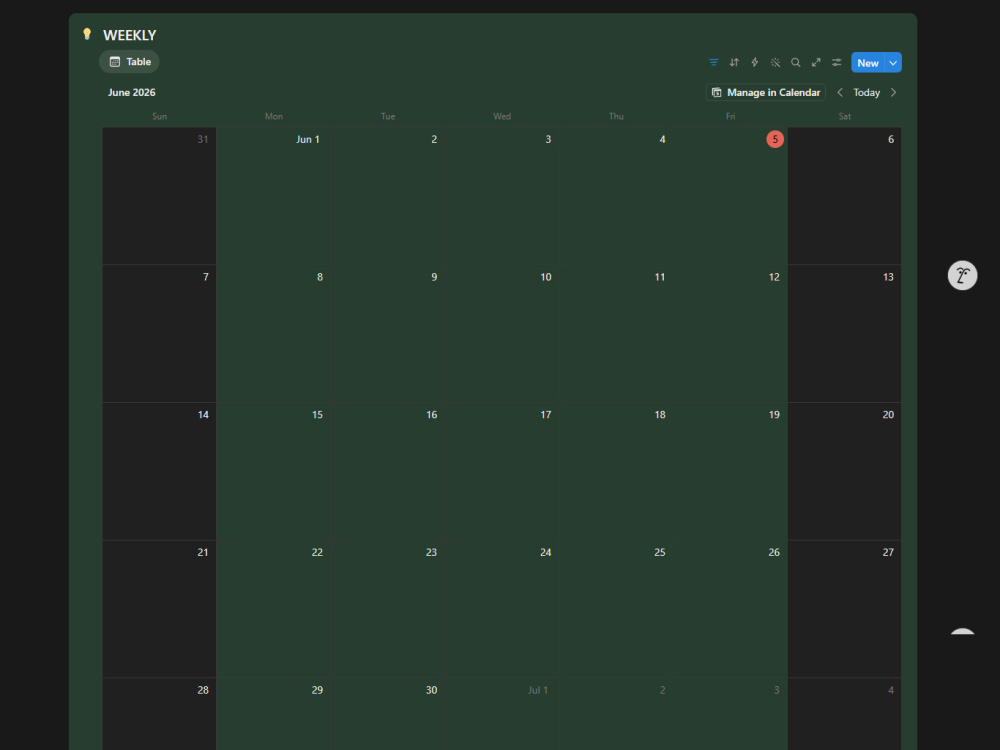Select day 14 Sunday cell
Screen dimensions: 1000x750
[x=159, y=471]
